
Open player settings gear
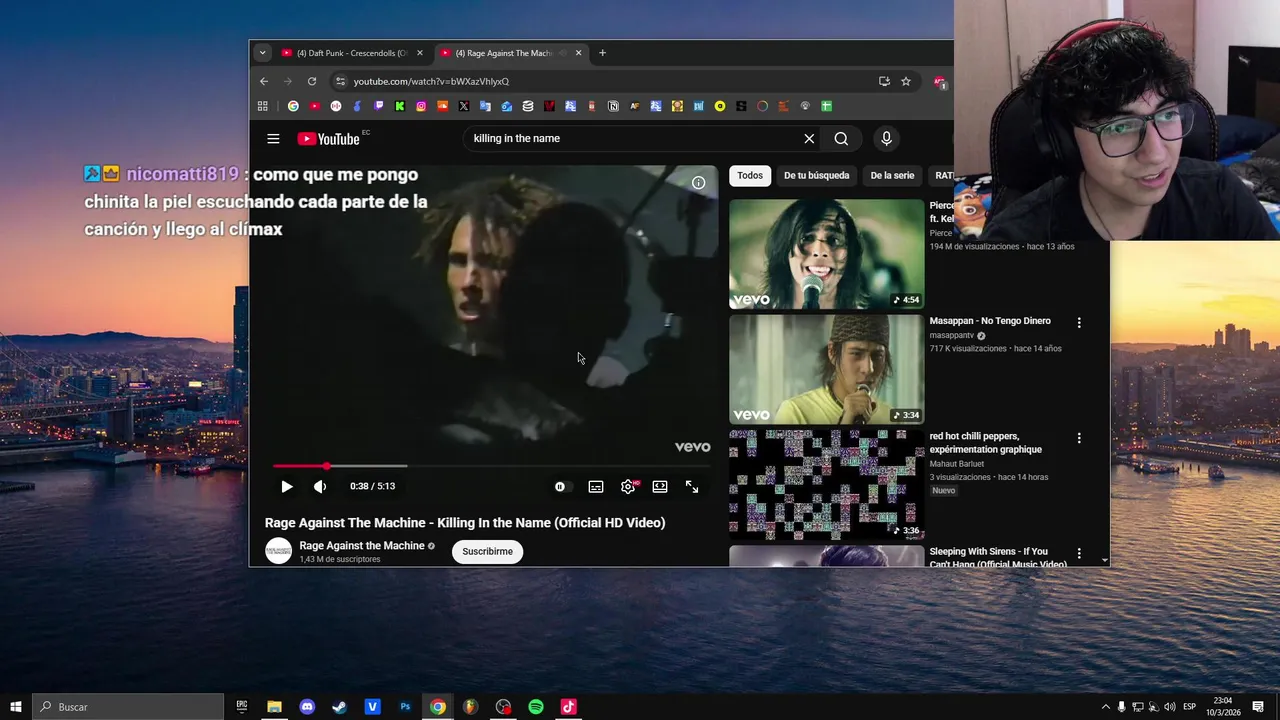click(628, 487)
